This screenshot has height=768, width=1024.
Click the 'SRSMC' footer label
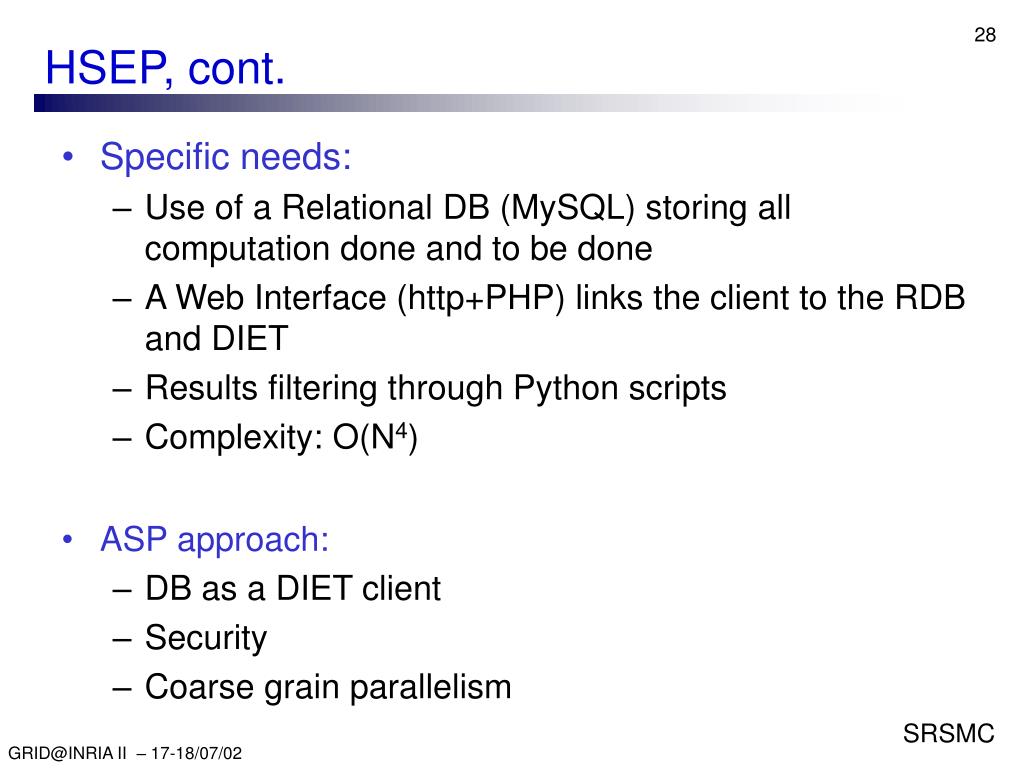[x=948, y=733]
